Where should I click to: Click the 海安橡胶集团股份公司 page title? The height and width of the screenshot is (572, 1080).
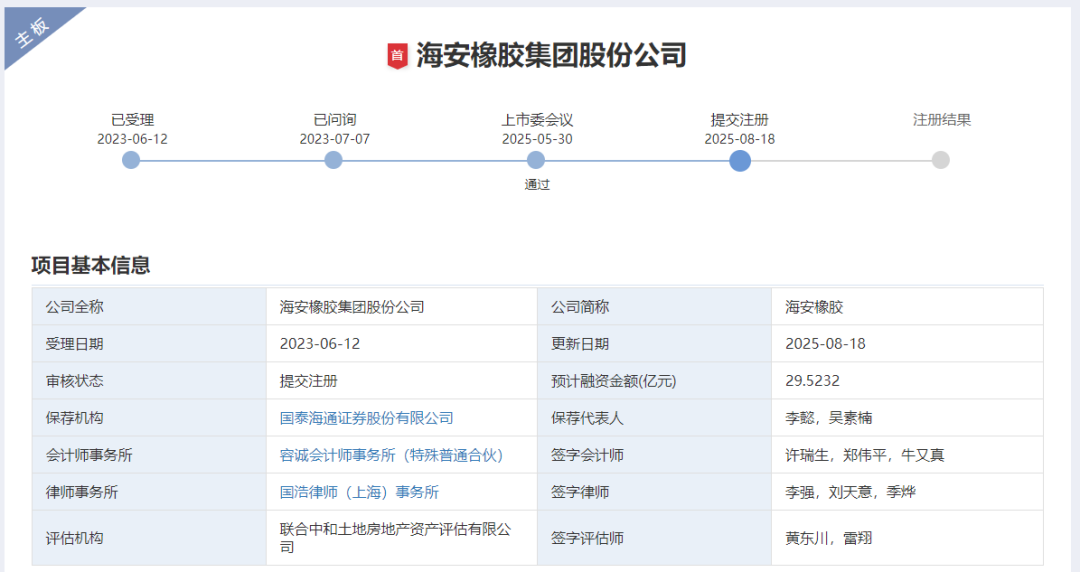point(551,56)
